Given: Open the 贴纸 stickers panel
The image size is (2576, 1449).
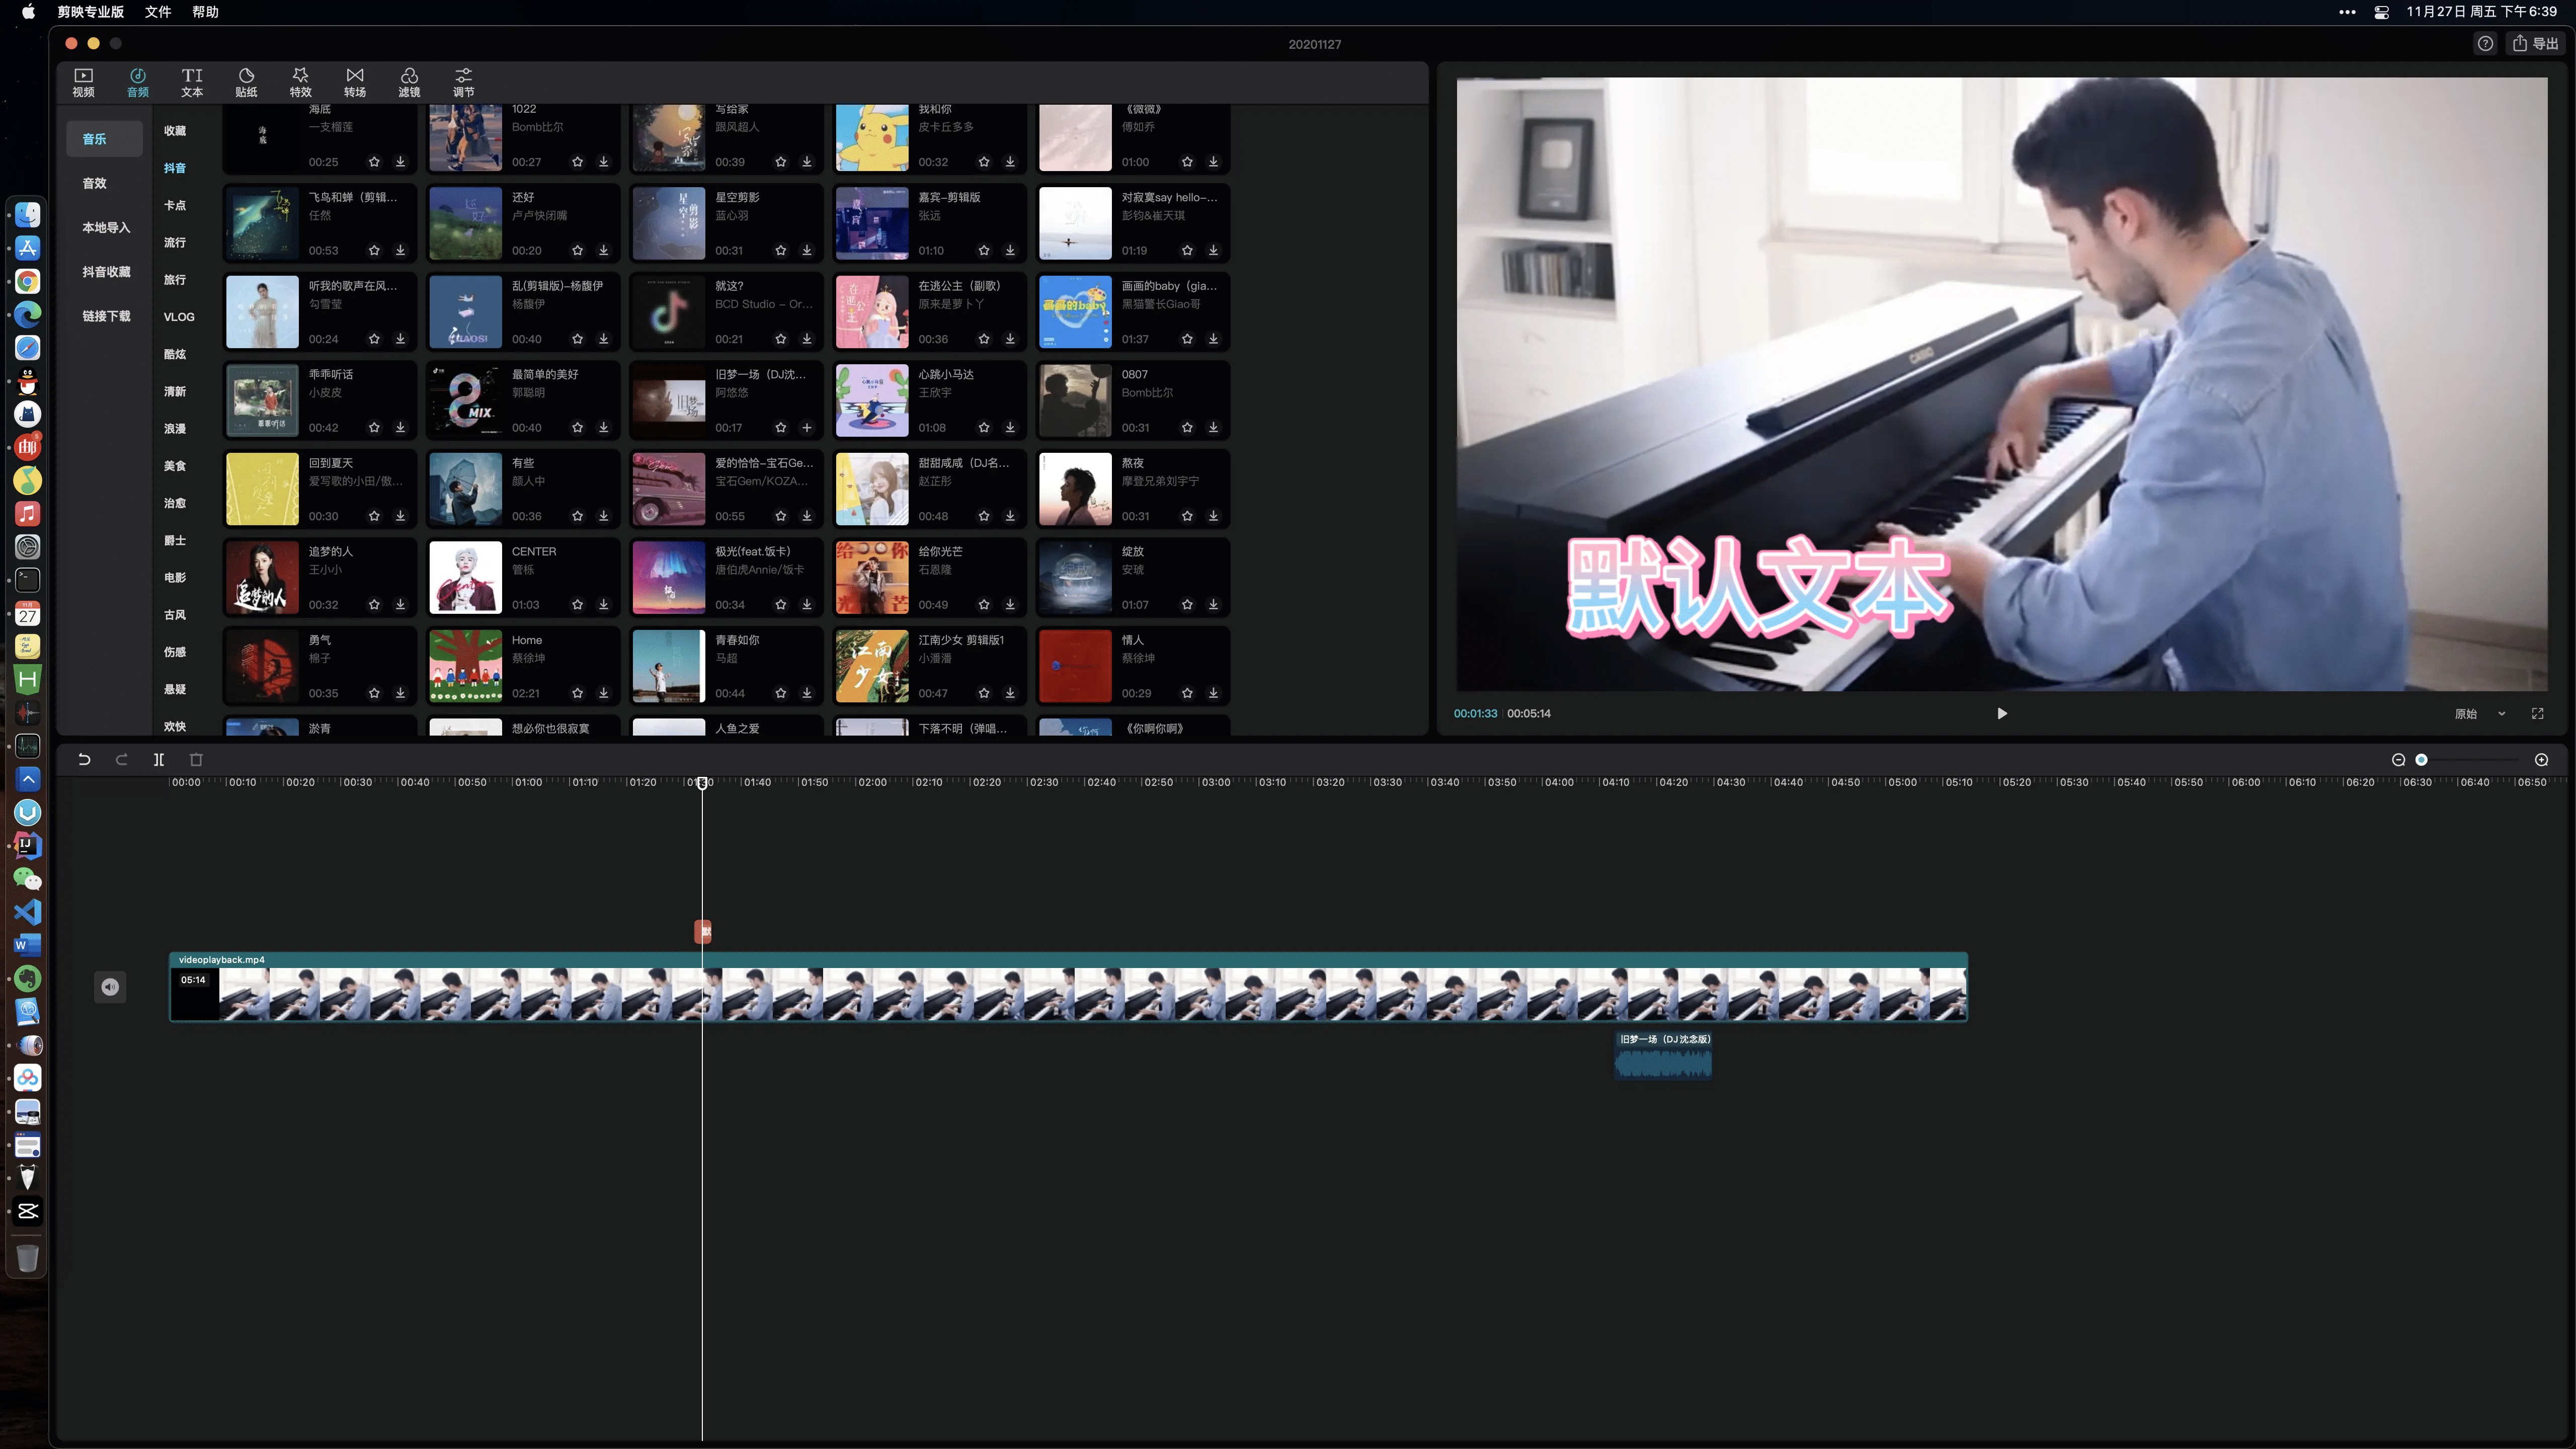Looking at the screenshot, I should 246,82.
